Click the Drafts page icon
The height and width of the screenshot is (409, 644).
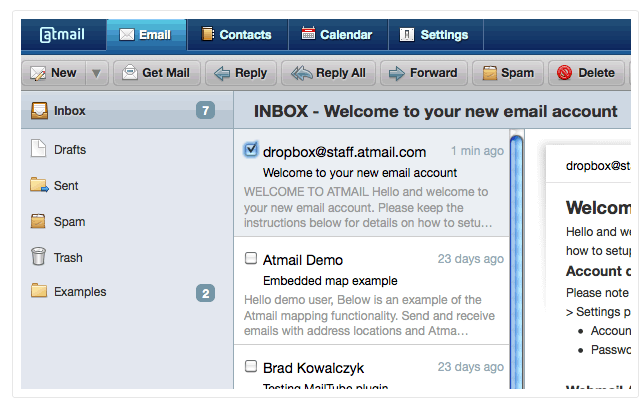click(x=39, y=149)
